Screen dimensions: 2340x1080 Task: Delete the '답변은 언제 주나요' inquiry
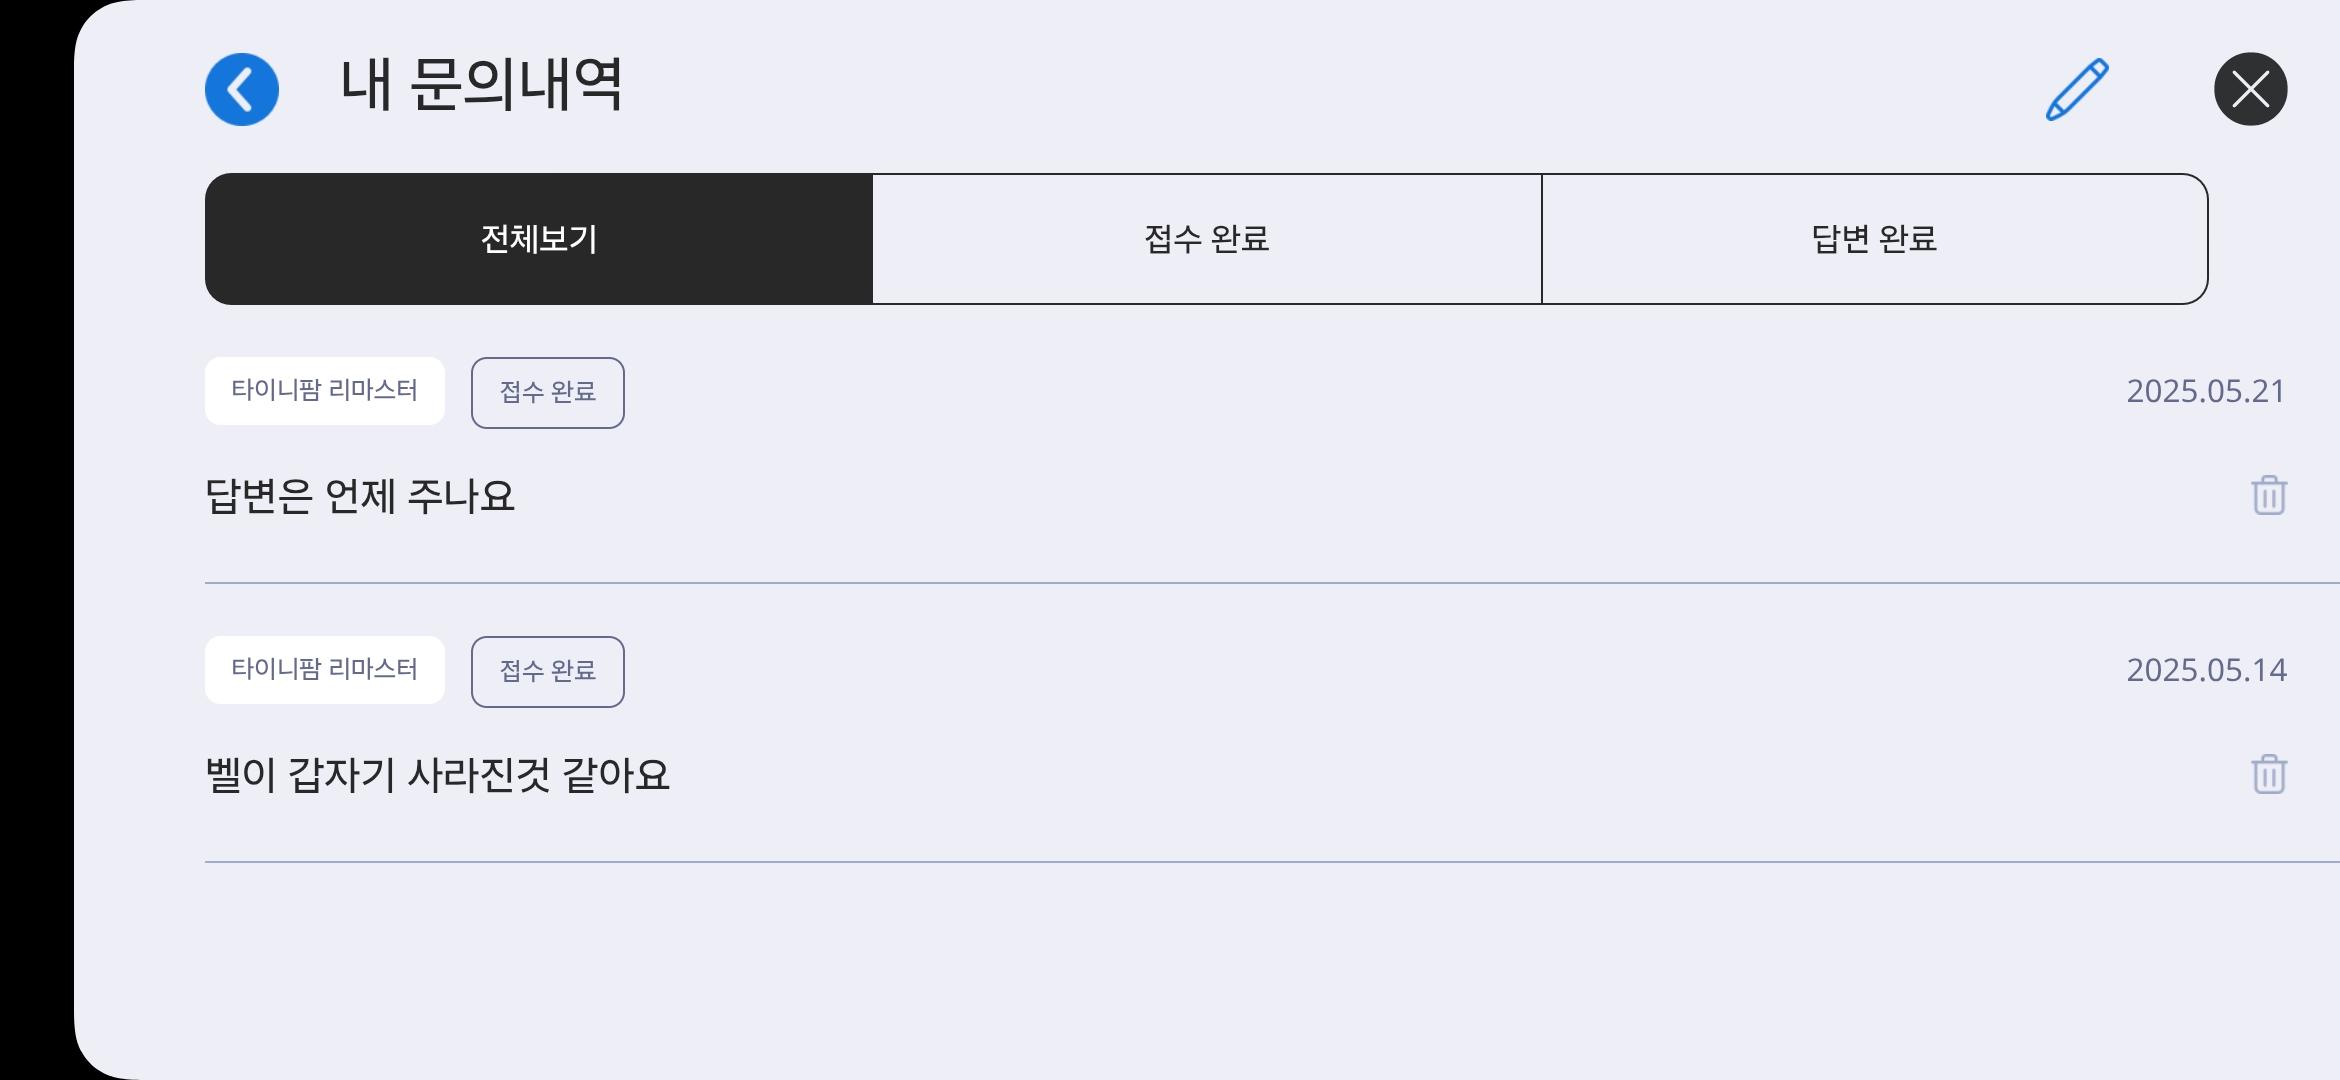(2269, 495)
